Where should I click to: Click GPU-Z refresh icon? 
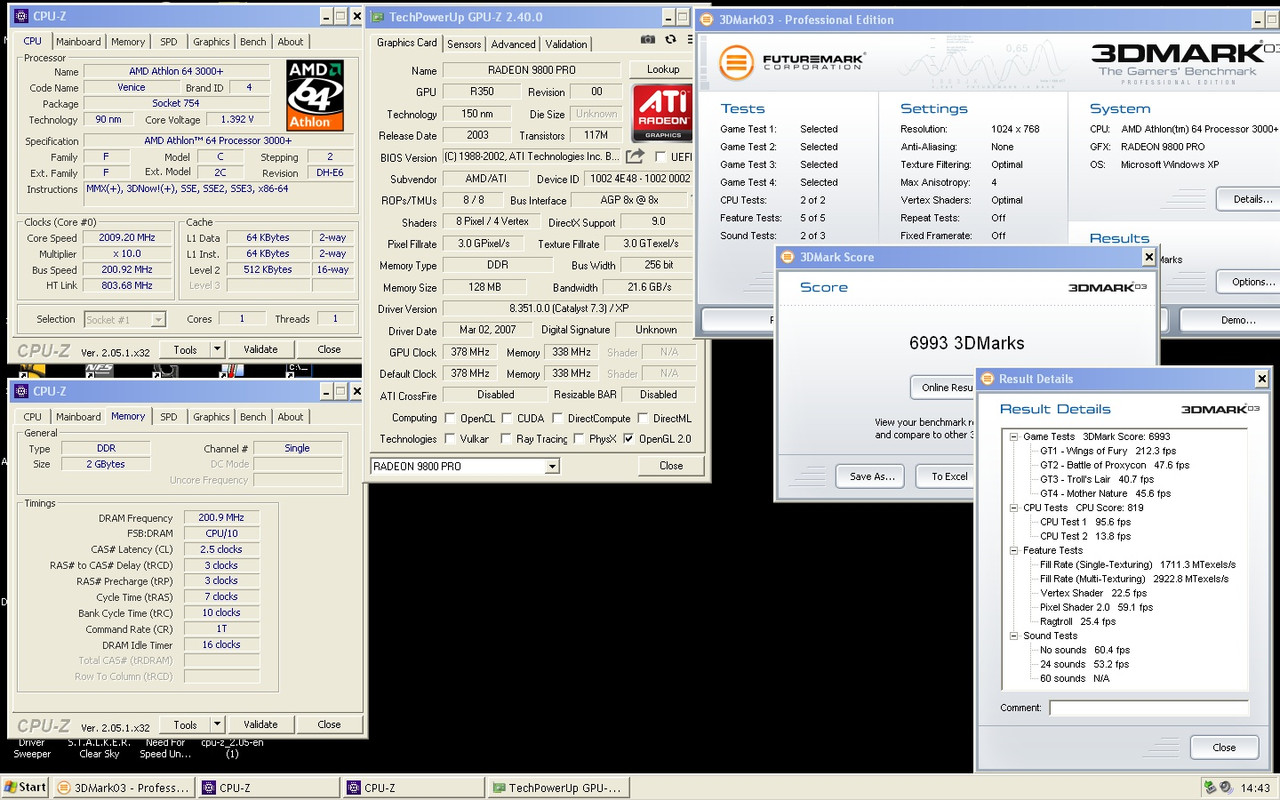tap(670, 39)
